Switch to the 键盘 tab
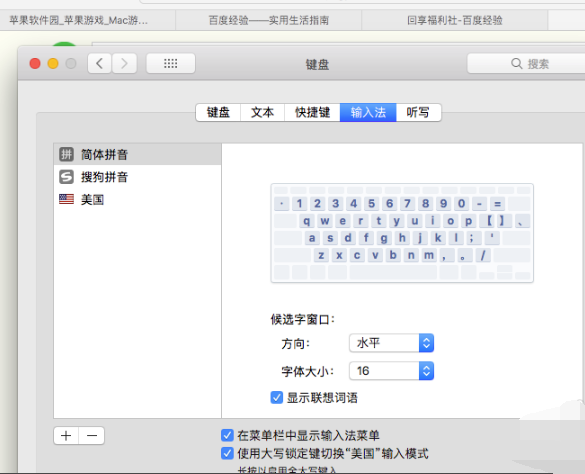Screen dimensions: 585x474 (218, 112)
